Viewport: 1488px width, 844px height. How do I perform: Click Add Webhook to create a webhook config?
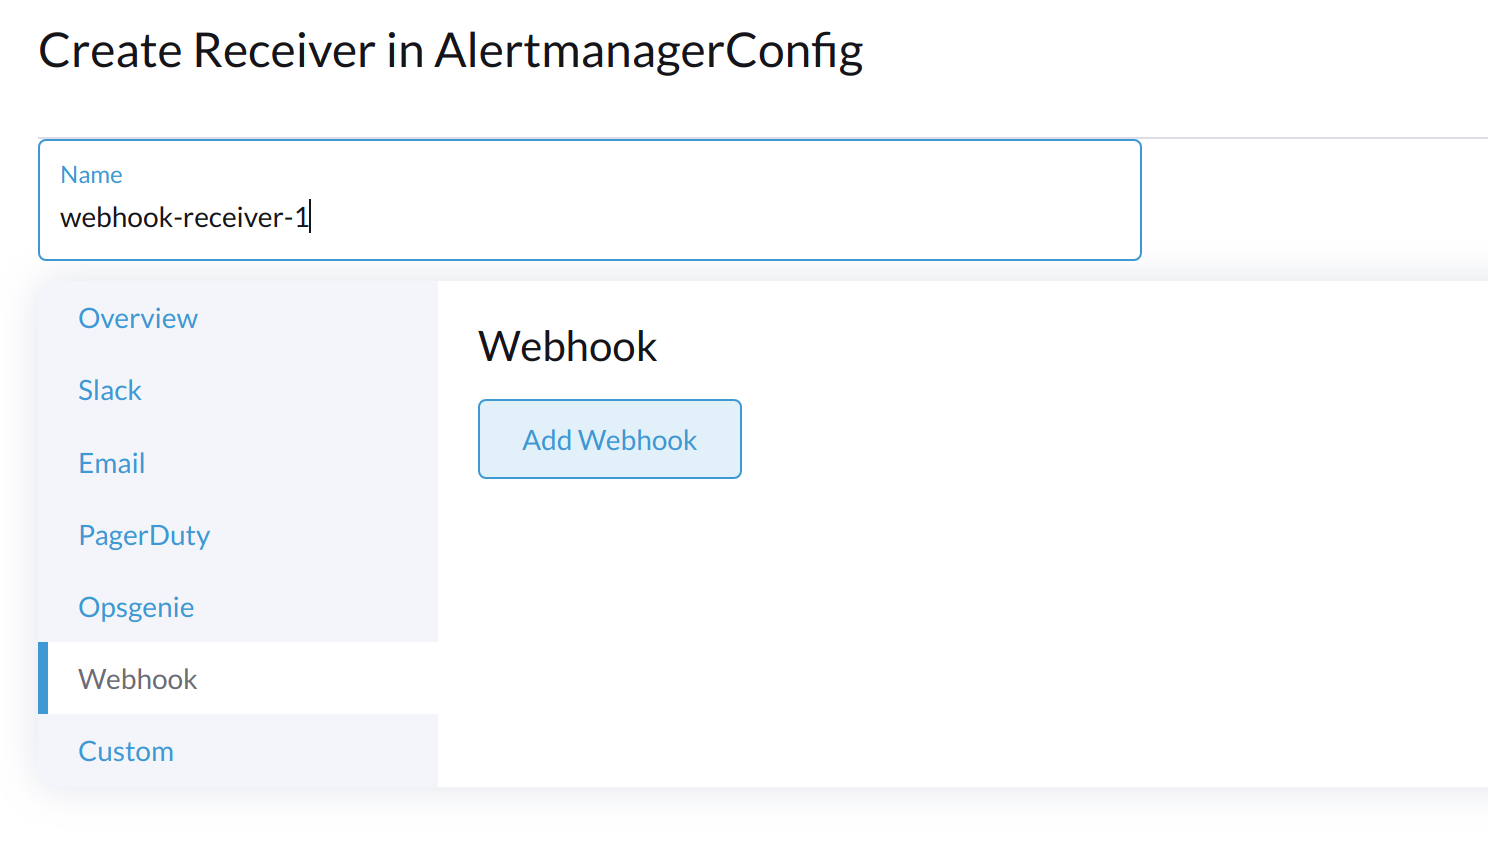point(609,439)
